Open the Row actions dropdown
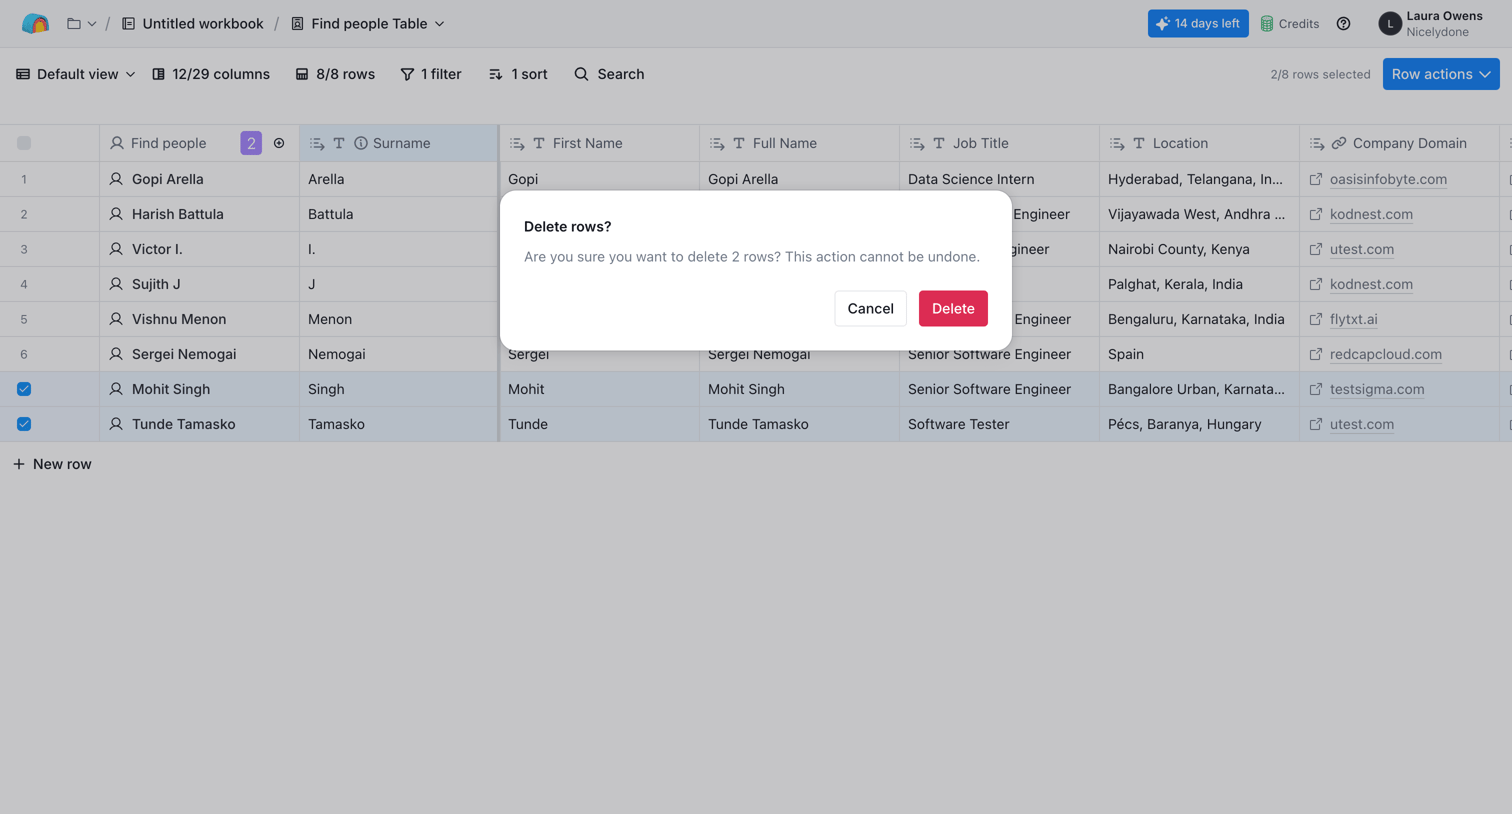The height and width of the screenshot is (814, 1512). [x=1441, y=74]
